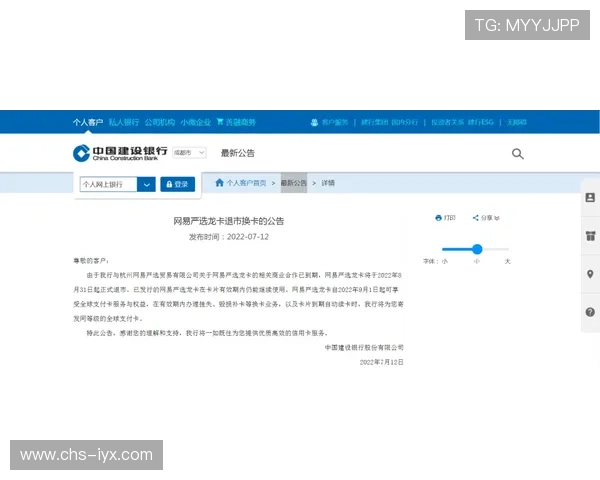Click the 尊敬的客户 greeting text
Viewport: 600px width, 480px height.
[x=91, y=261]
